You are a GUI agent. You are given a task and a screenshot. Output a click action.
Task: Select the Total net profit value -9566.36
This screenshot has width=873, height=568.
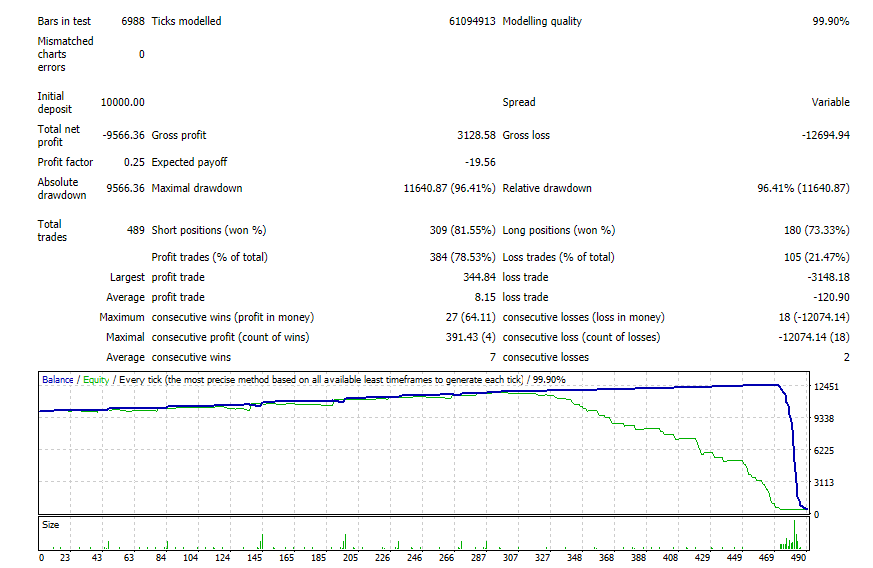point(124,135)
